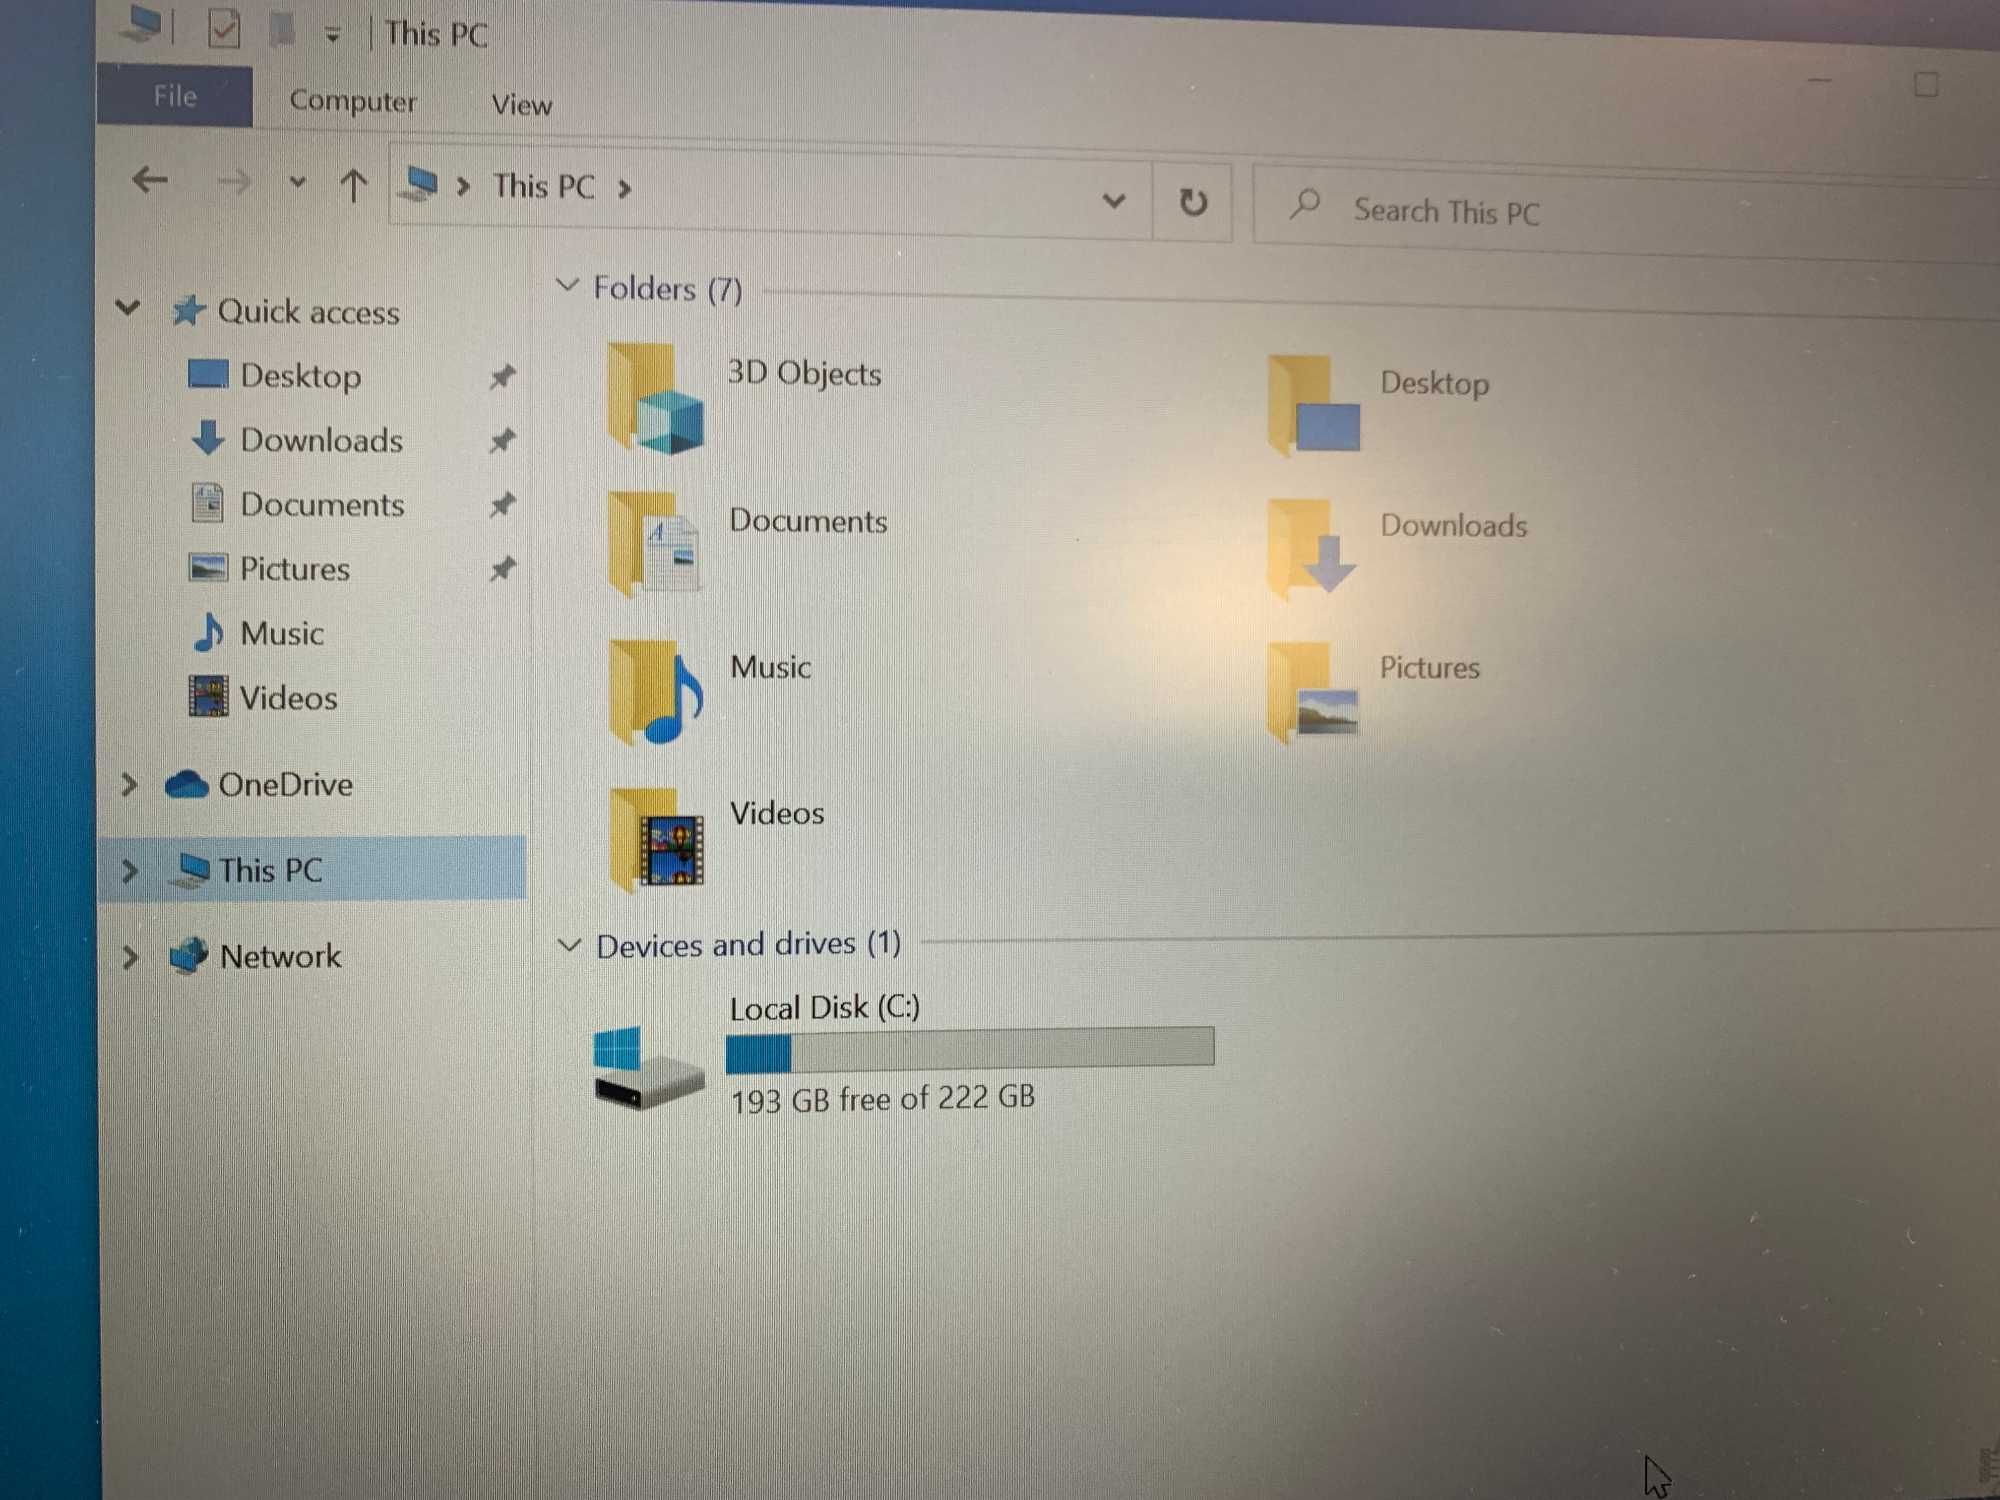Collapse the Folders (7) section
Image resolution: width=2000 pixels, height=1500 pixels.
565,288
